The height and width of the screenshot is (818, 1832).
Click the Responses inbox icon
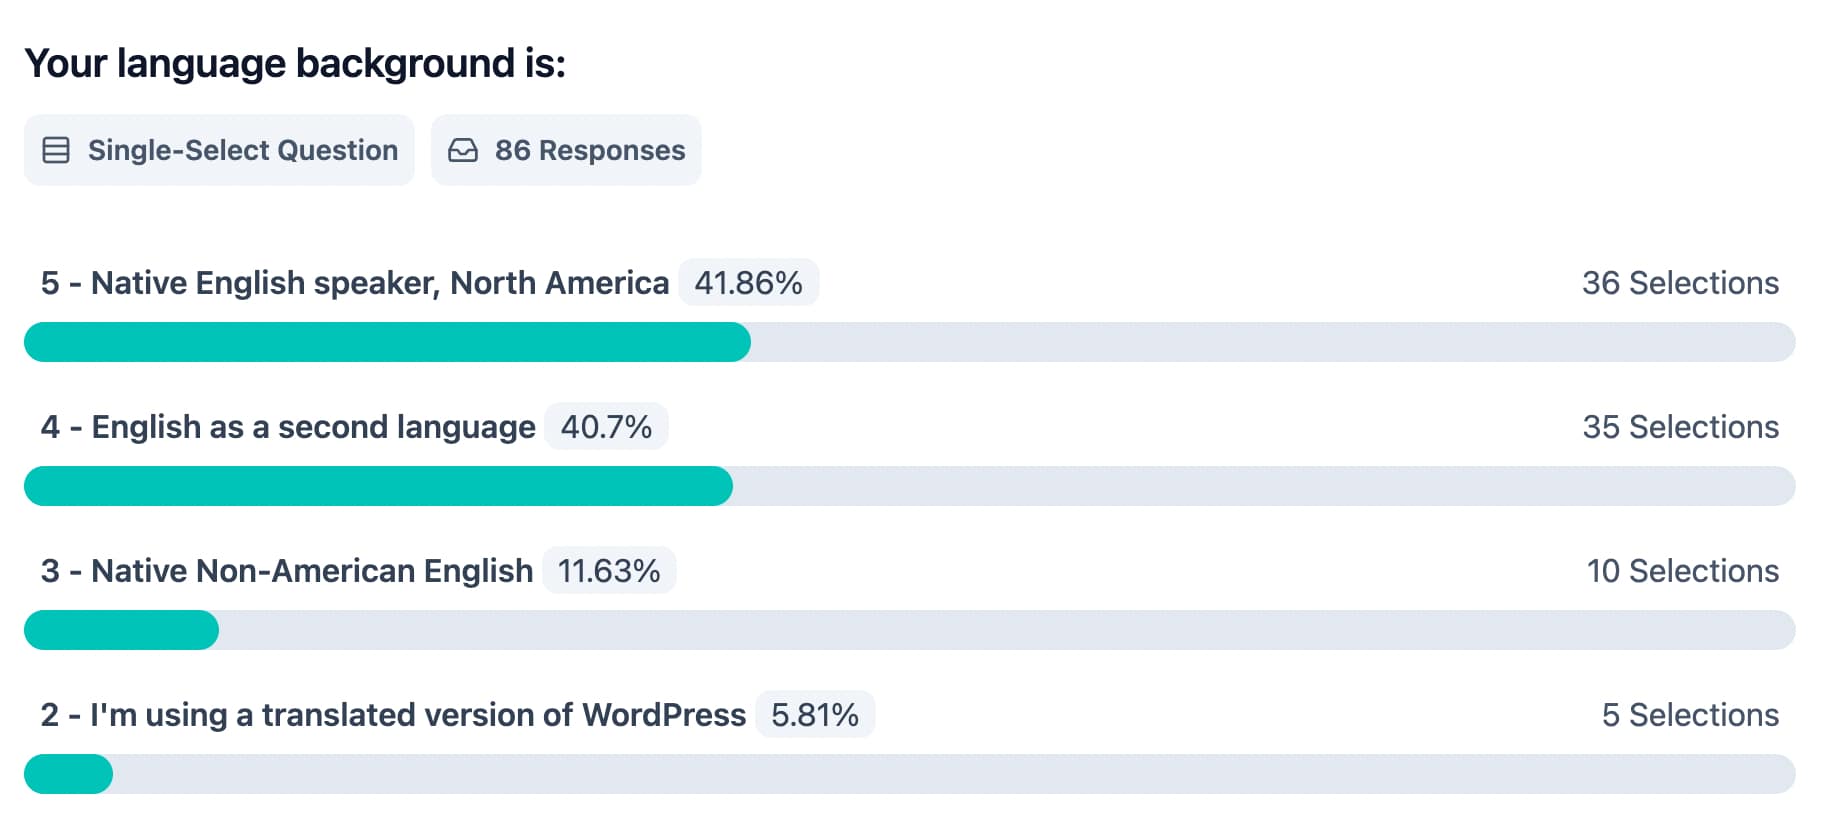click(463, 150)
